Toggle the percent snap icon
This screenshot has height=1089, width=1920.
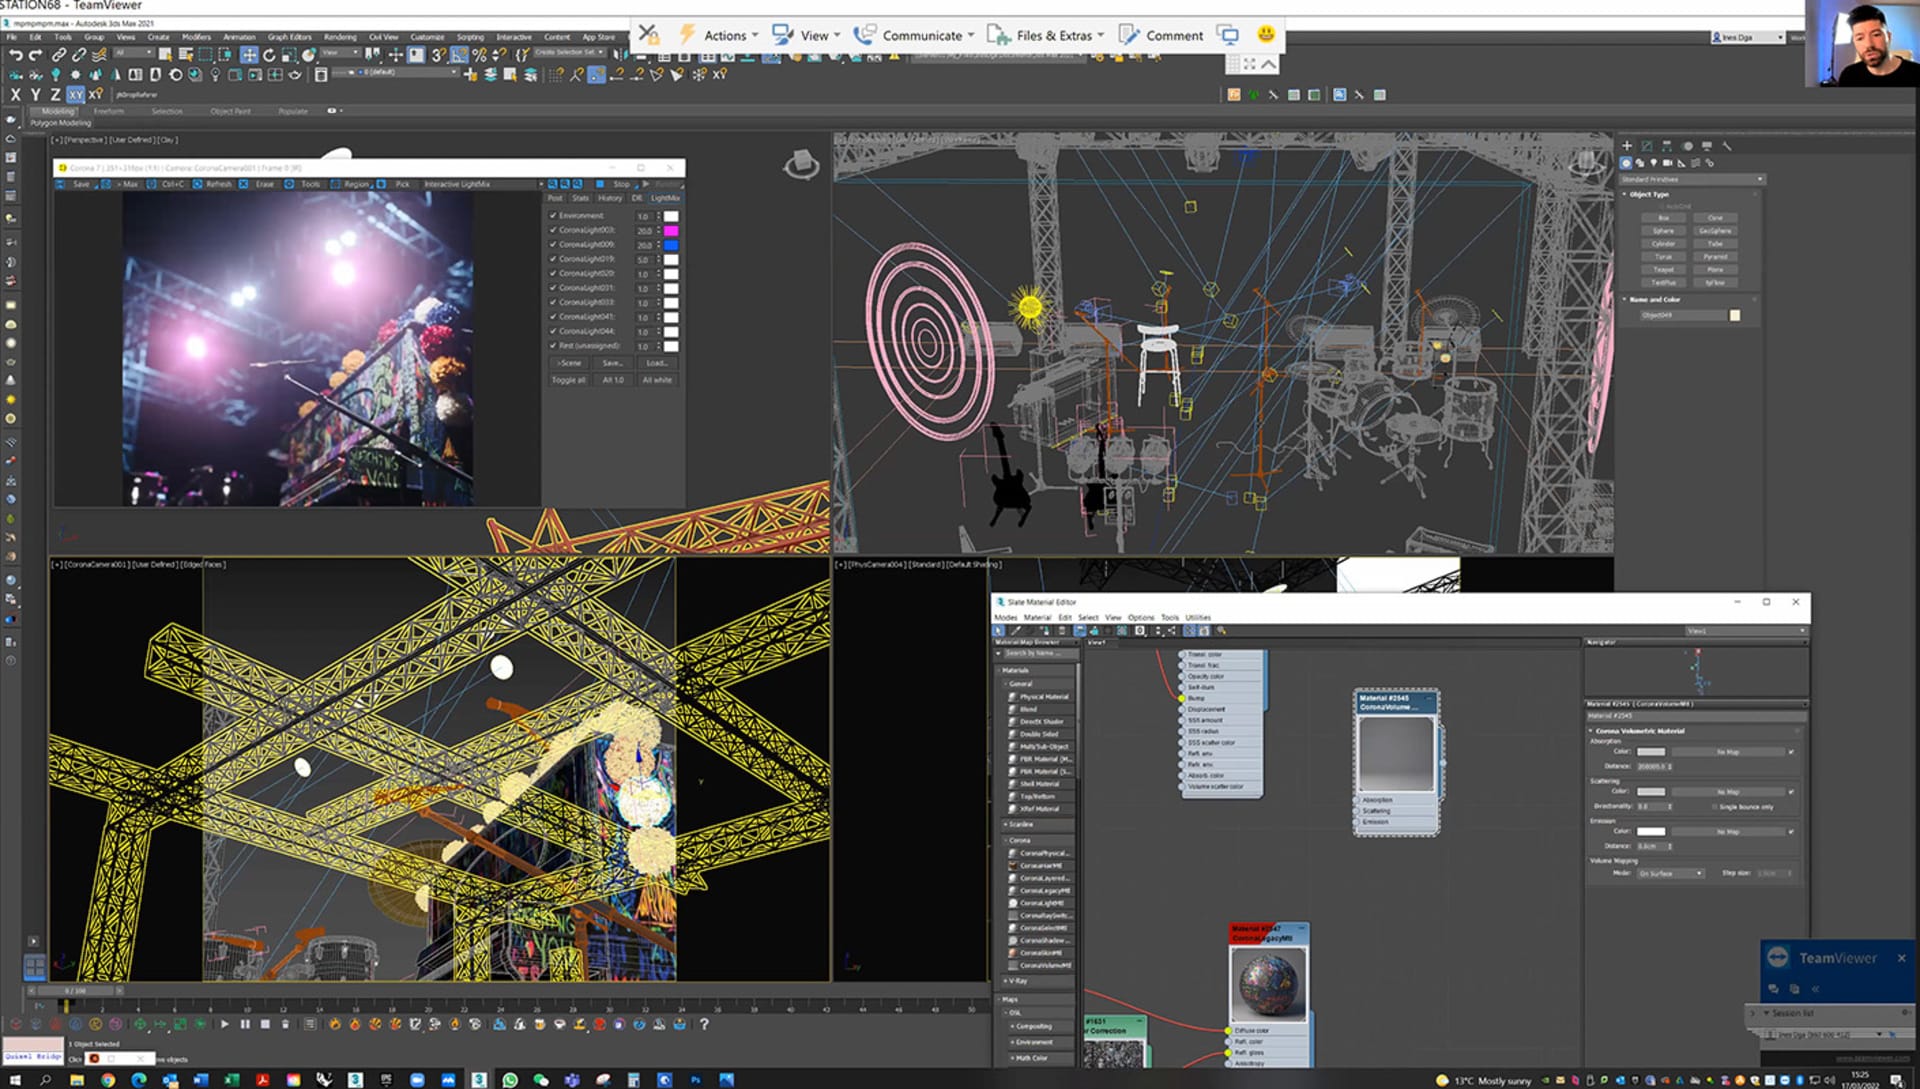pos(479,55)
